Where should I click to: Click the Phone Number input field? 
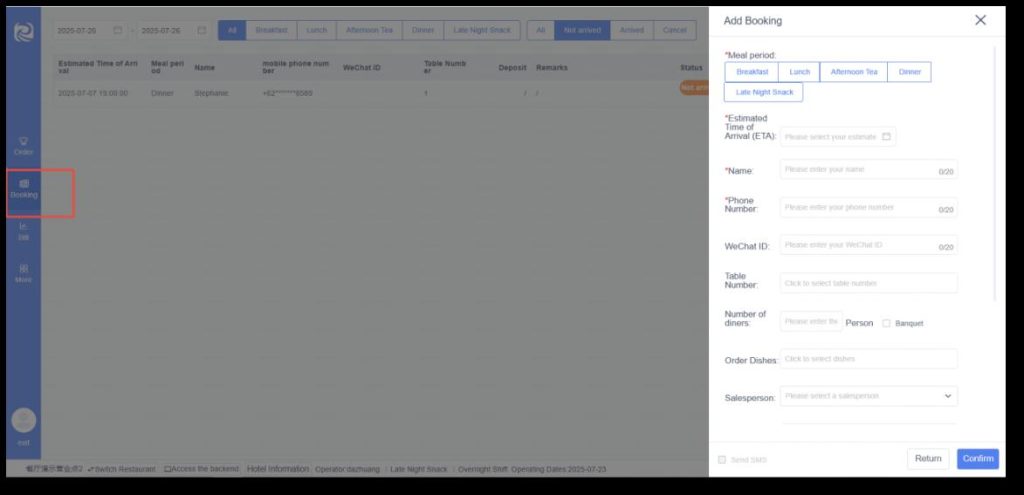858,207
